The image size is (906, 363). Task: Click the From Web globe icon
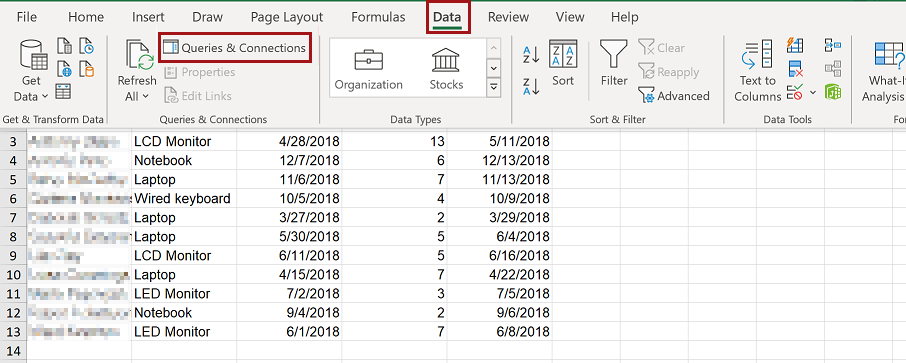click(x=65, y=69)
